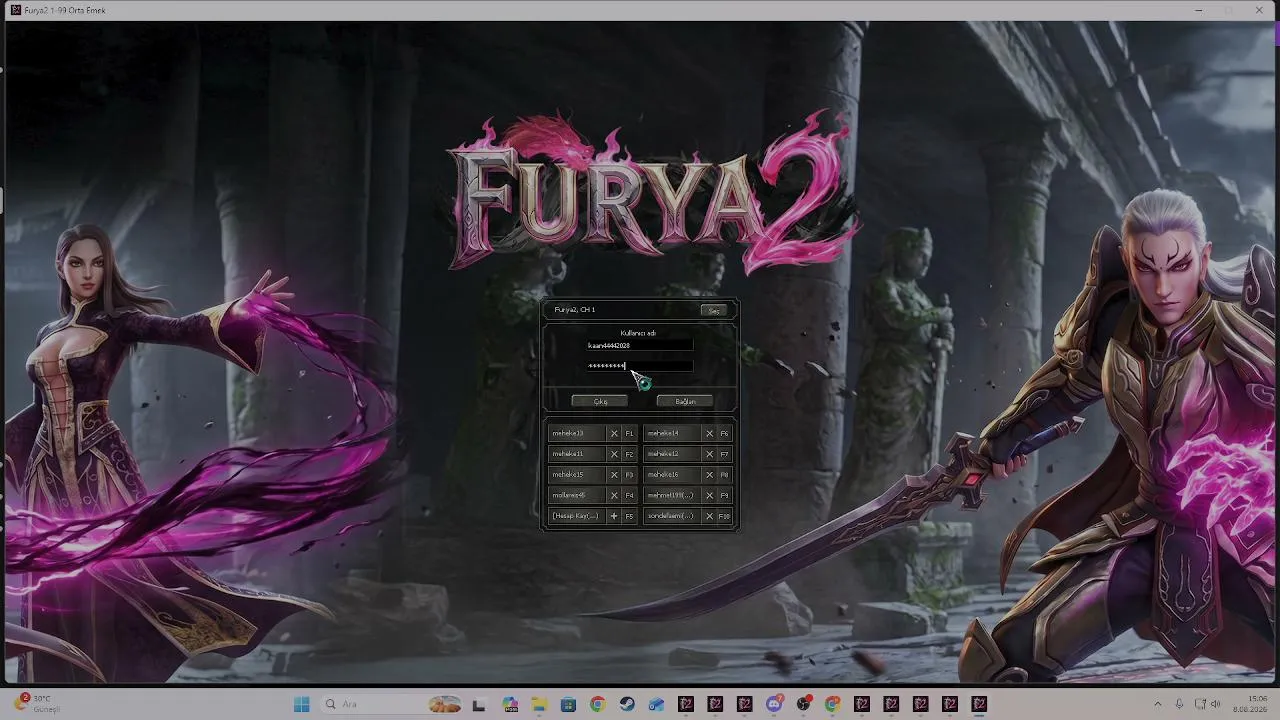The width and height of the screenshot is (1280, 720).
Task: Open File Explorer from the taskbar
Action: pos(539,704)
